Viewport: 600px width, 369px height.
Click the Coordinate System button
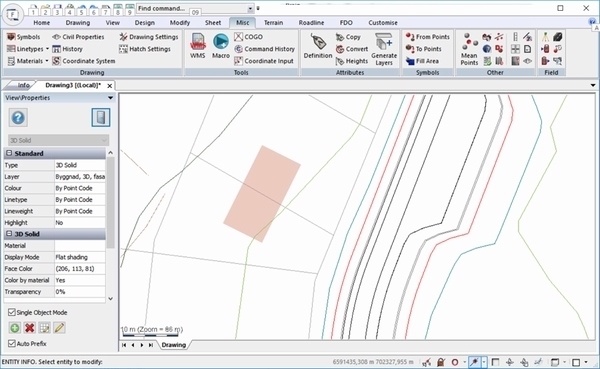[84, 61]
